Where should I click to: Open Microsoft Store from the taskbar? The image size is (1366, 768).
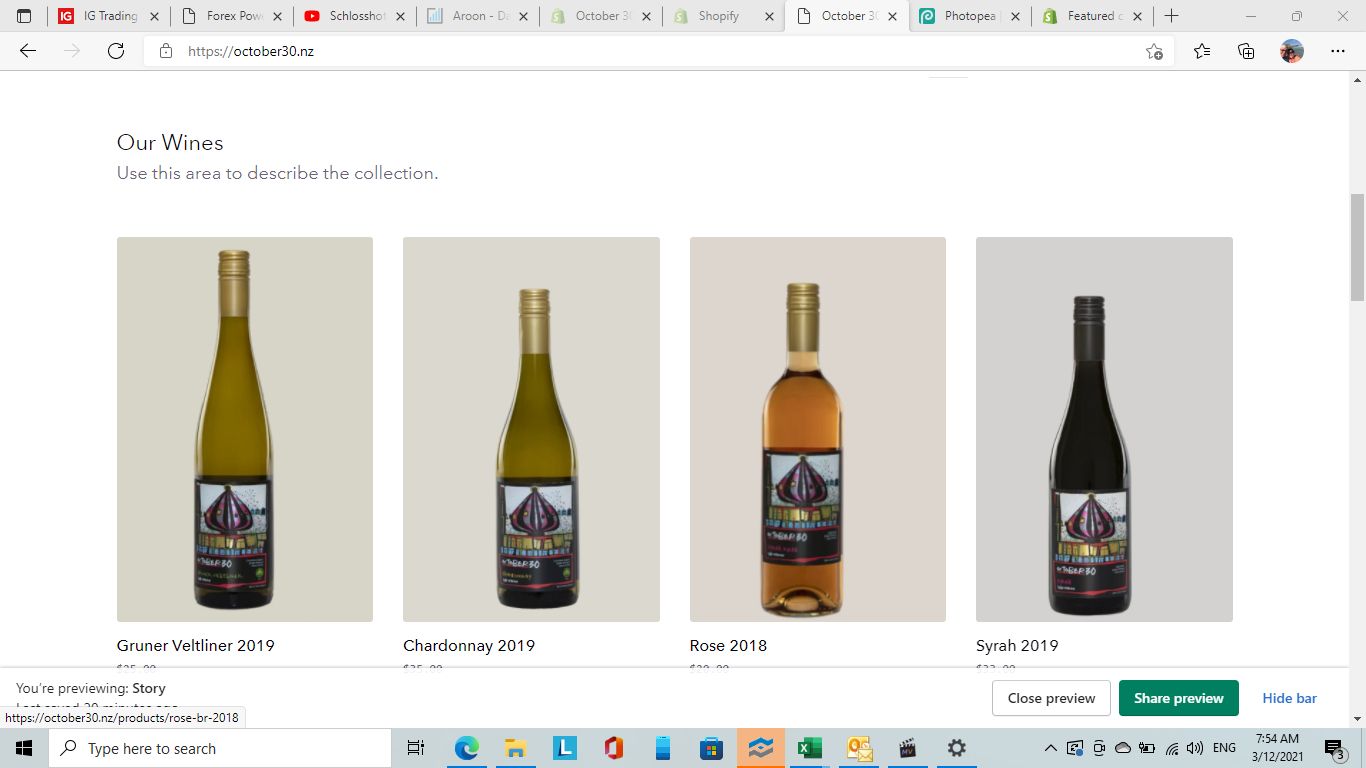(711, 748)
